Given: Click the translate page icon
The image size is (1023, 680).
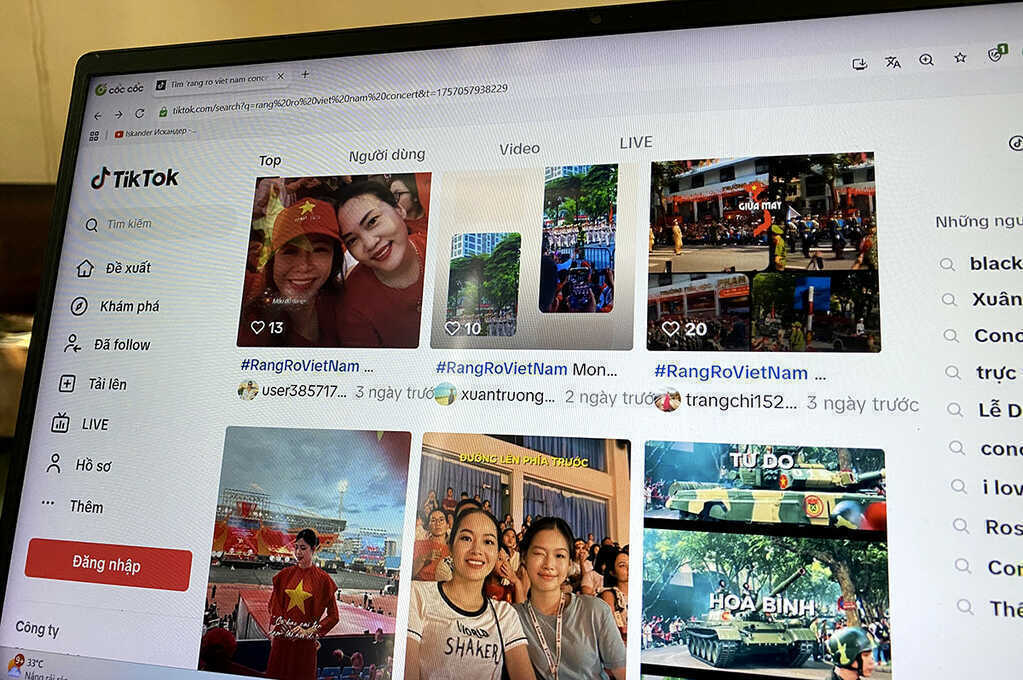Looking at the screenshot, I should coord(893,62).
